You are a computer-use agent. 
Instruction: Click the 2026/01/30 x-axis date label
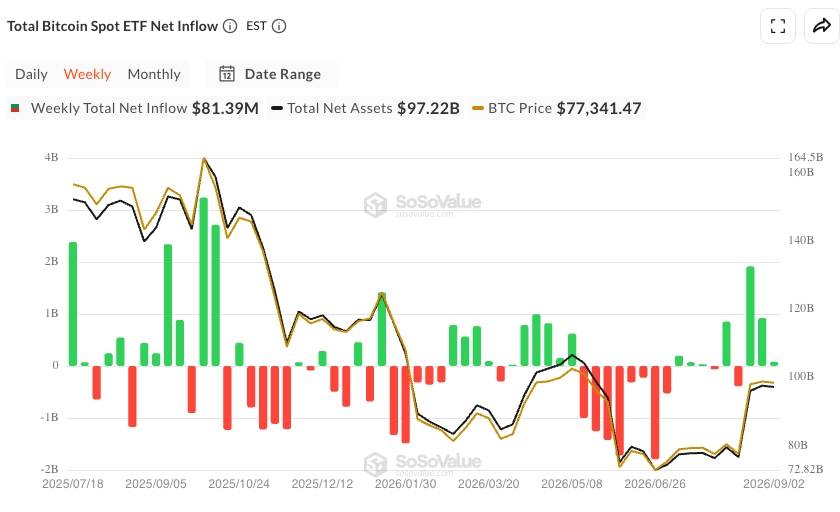[406, 484]
